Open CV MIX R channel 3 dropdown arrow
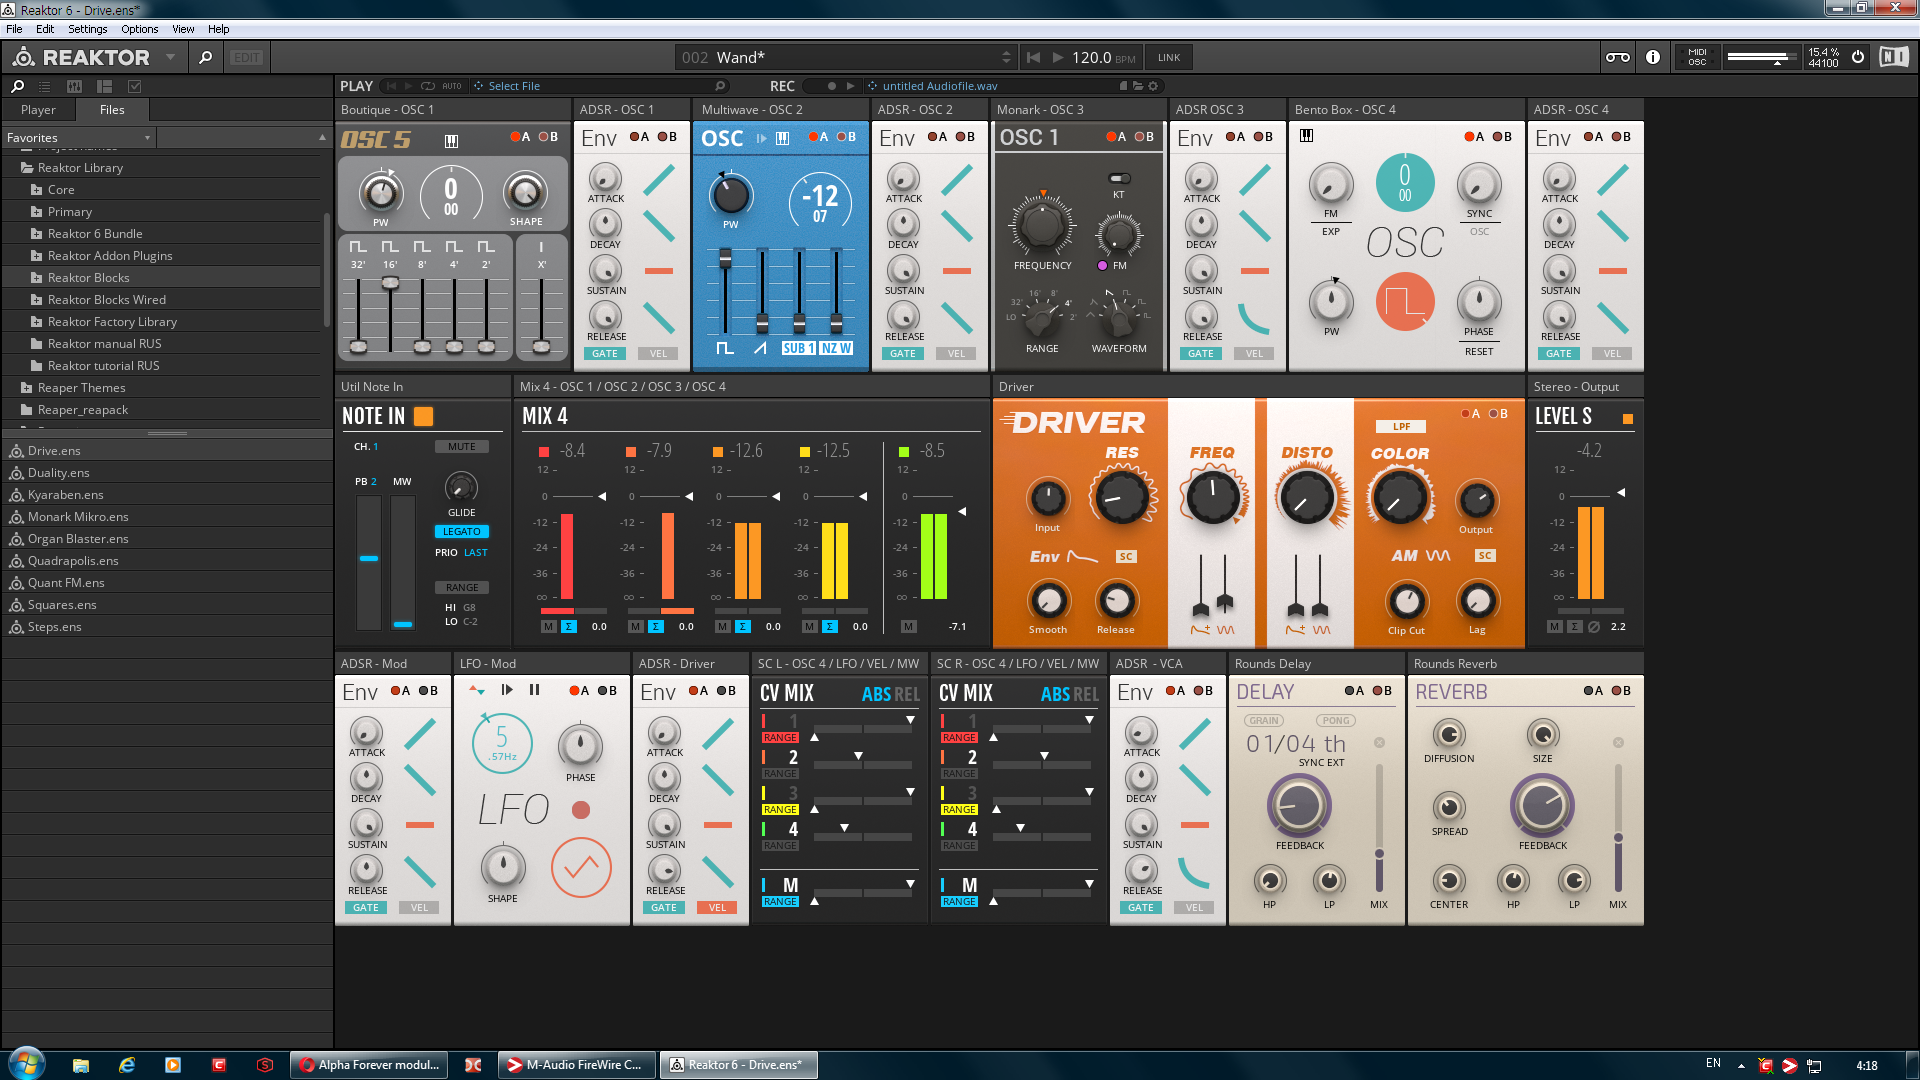The height and width of the screenshot is (1080, 1920). click(1089, 792)
